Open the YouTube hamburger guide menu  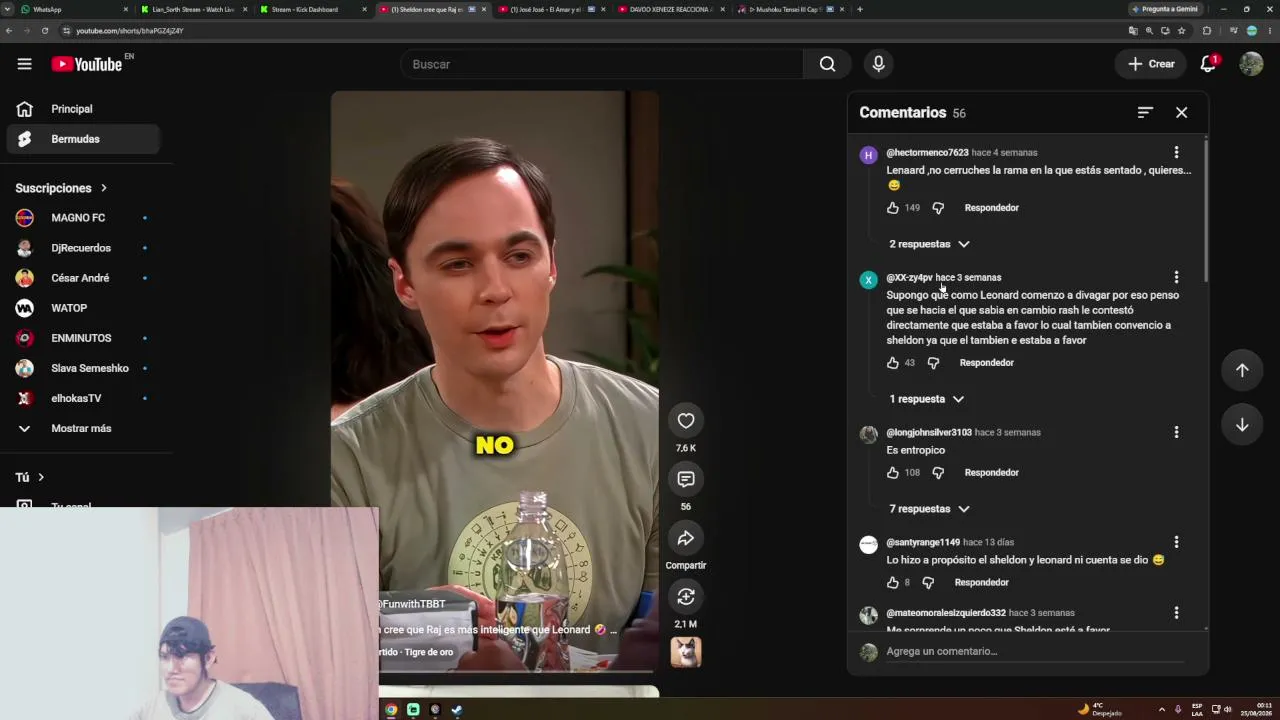[24, 64]
